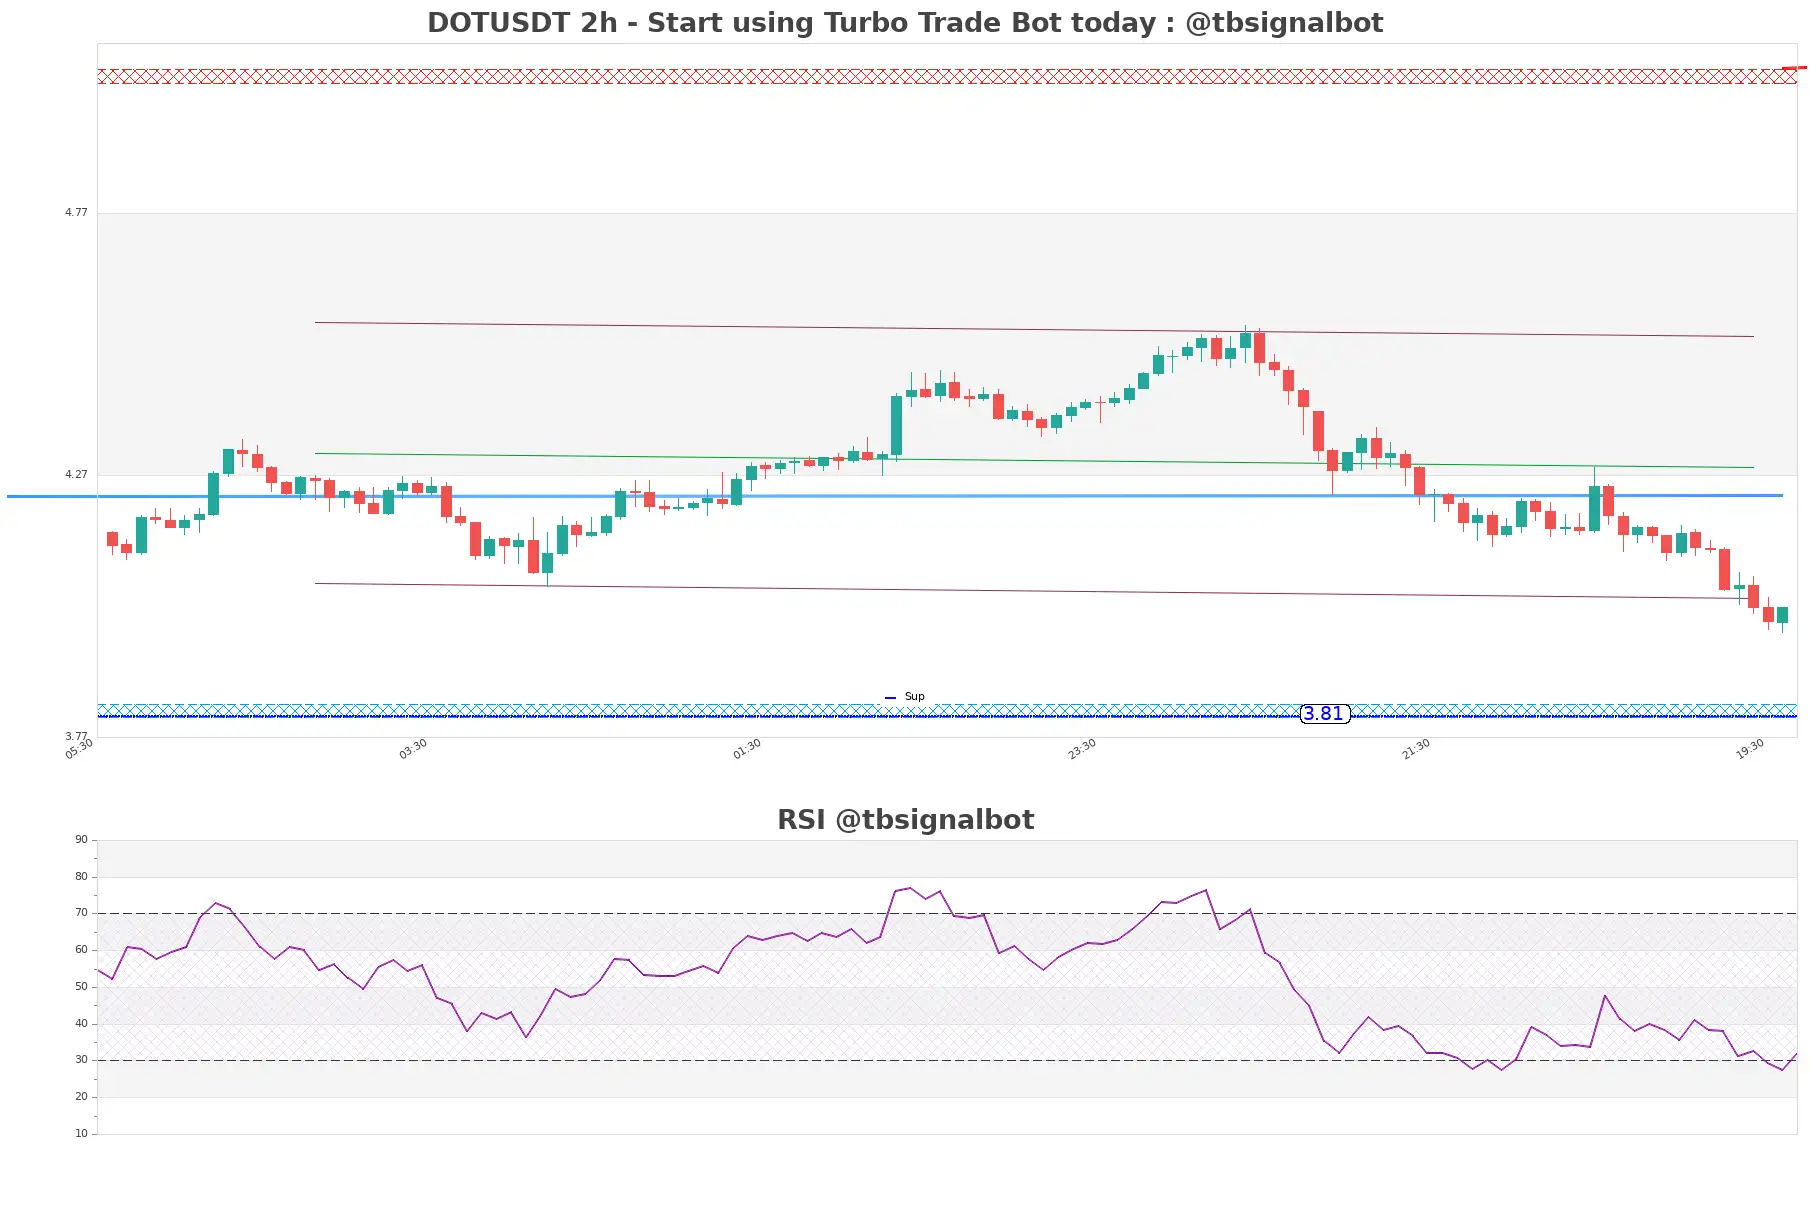
Task: Click the 05:30 time axis label
Action: point(79,749)
